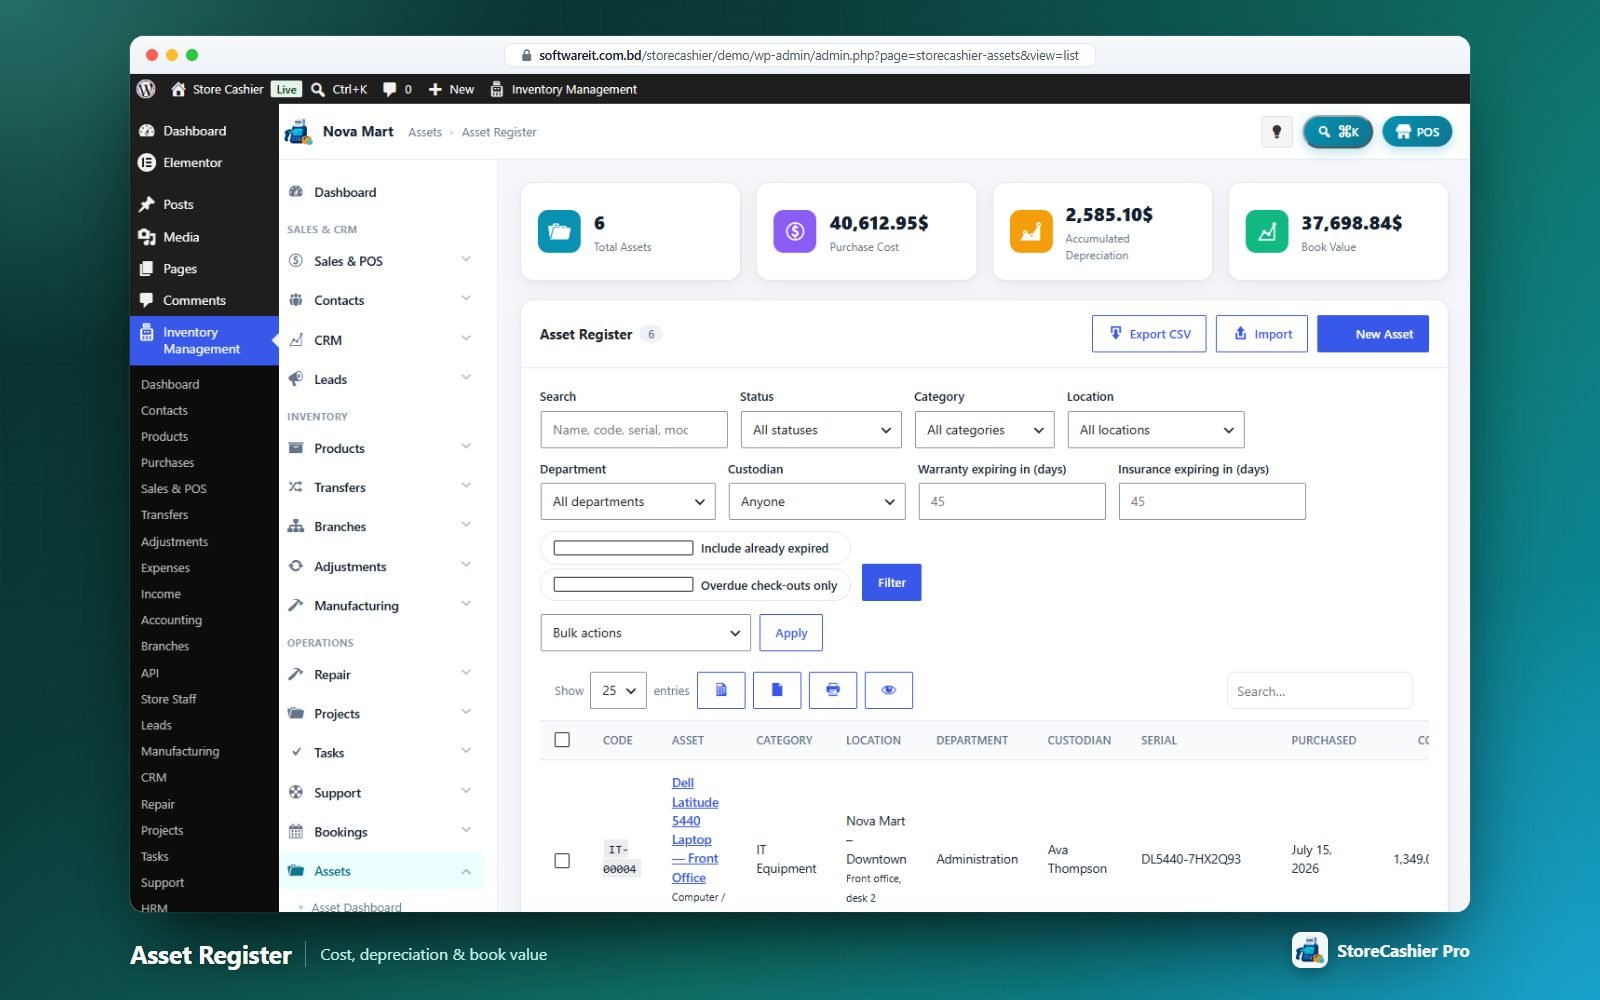
Task: Open the Status filter dropdown
Action: pos(821,430)
